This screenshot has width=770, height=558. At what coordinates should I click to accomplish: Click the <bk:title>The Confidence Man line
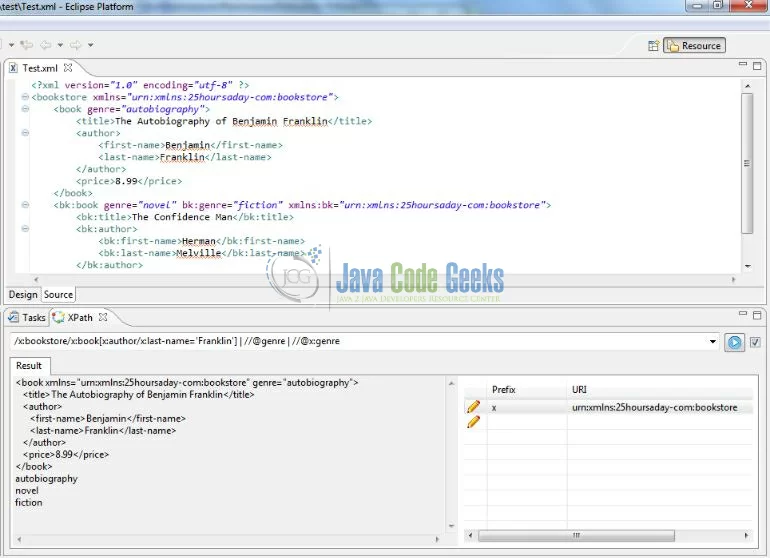point(185,217)
